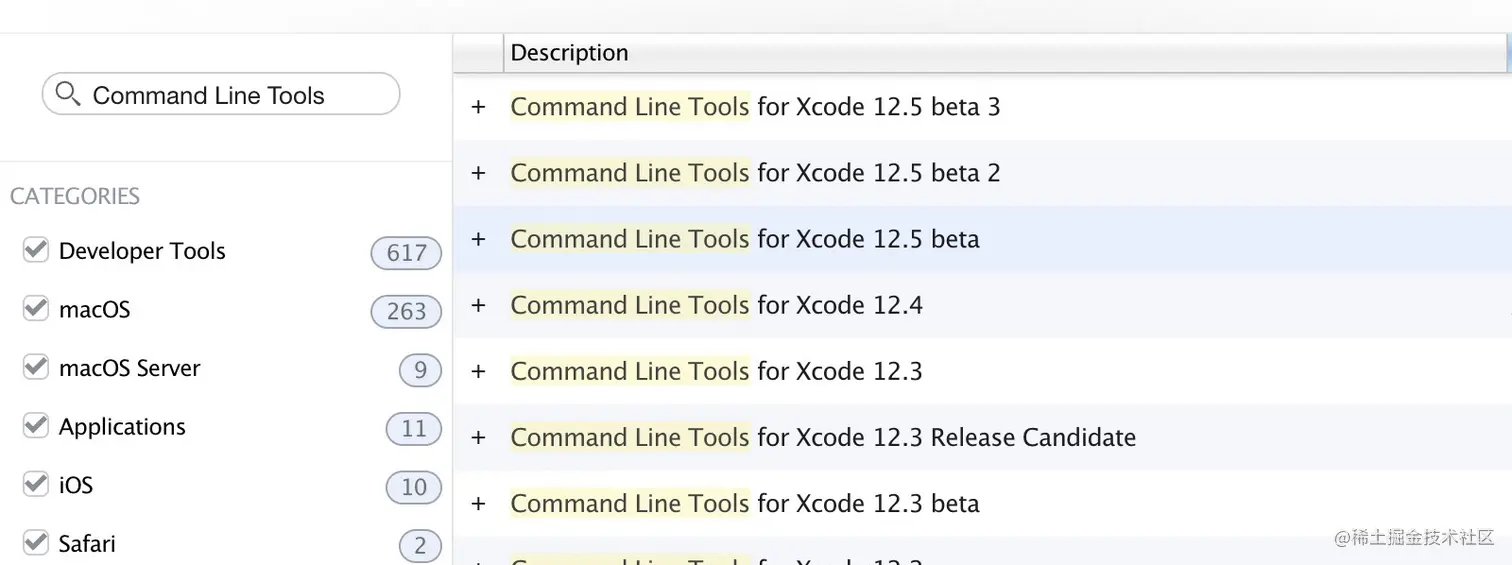Click the Developer Tools count badge 617
Viewport: 1512px width, 565px height.
(x=406, y=252)
